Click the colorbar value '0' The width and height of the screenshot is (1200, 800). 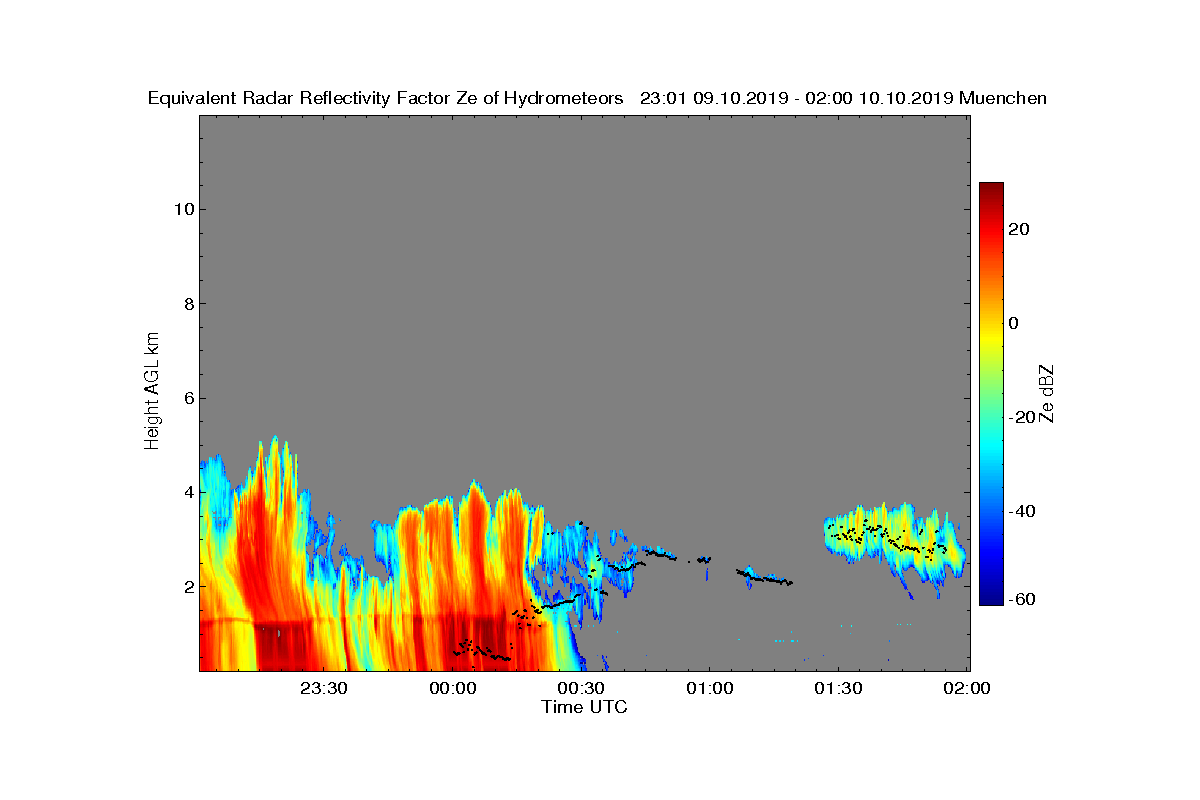tap(1015, 323)
